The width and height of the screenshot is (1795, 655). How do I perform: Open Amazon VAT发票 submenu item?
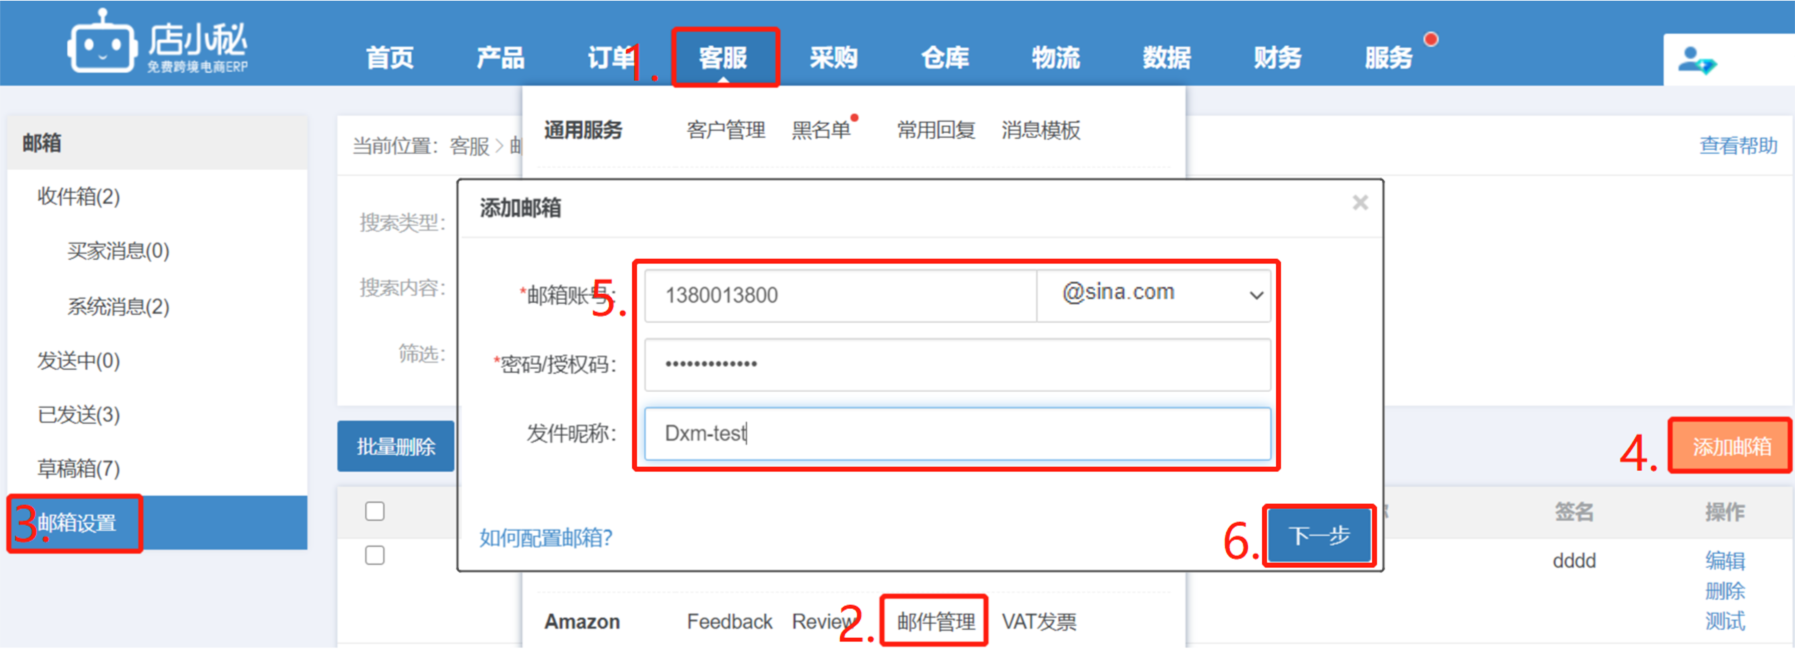[x=1039, y=622]
